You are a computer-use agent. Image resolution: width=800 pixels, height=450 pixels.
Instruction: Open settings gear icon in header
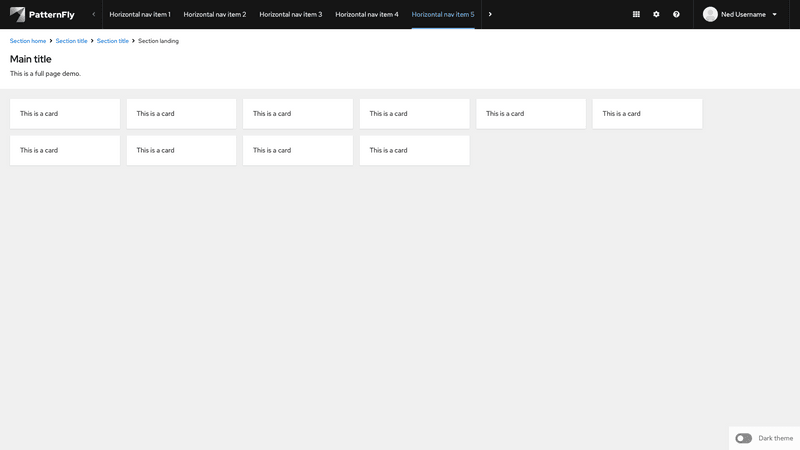tap(656, 14)
